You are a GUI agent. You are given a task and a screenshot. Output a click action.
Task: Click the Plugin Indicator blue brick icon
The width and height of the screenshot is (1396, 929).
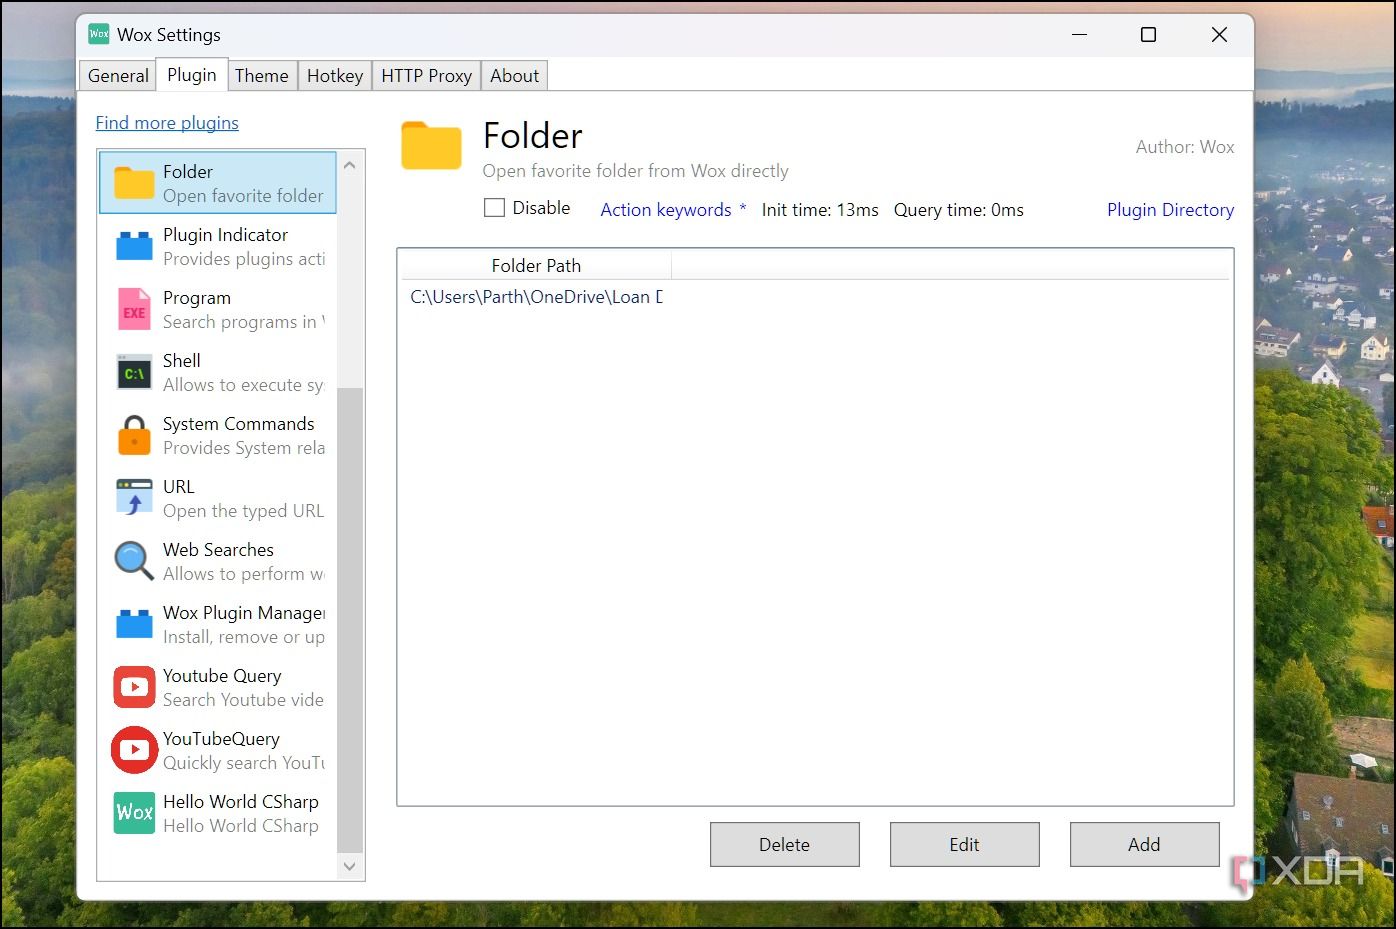(134, 246)
